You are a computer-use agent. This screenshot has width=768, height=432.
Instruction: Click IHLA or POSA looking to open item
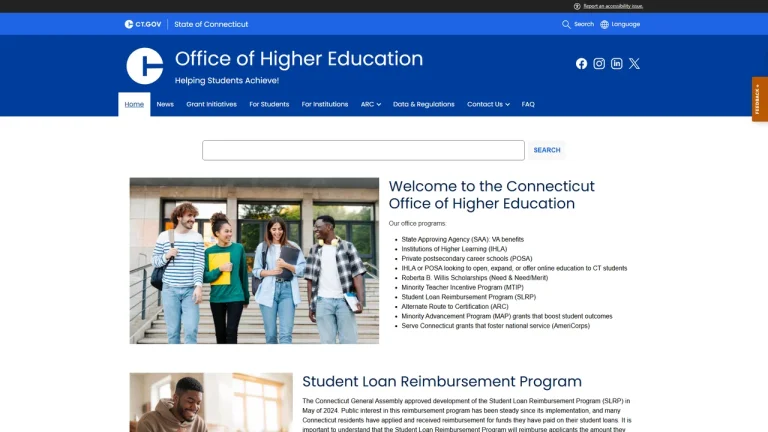(514, 268)
